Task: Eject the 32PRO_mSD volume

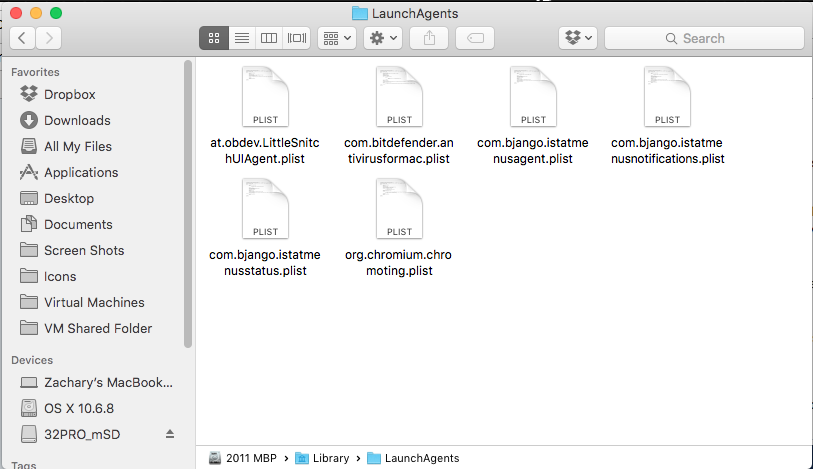Action: (170, 434)
